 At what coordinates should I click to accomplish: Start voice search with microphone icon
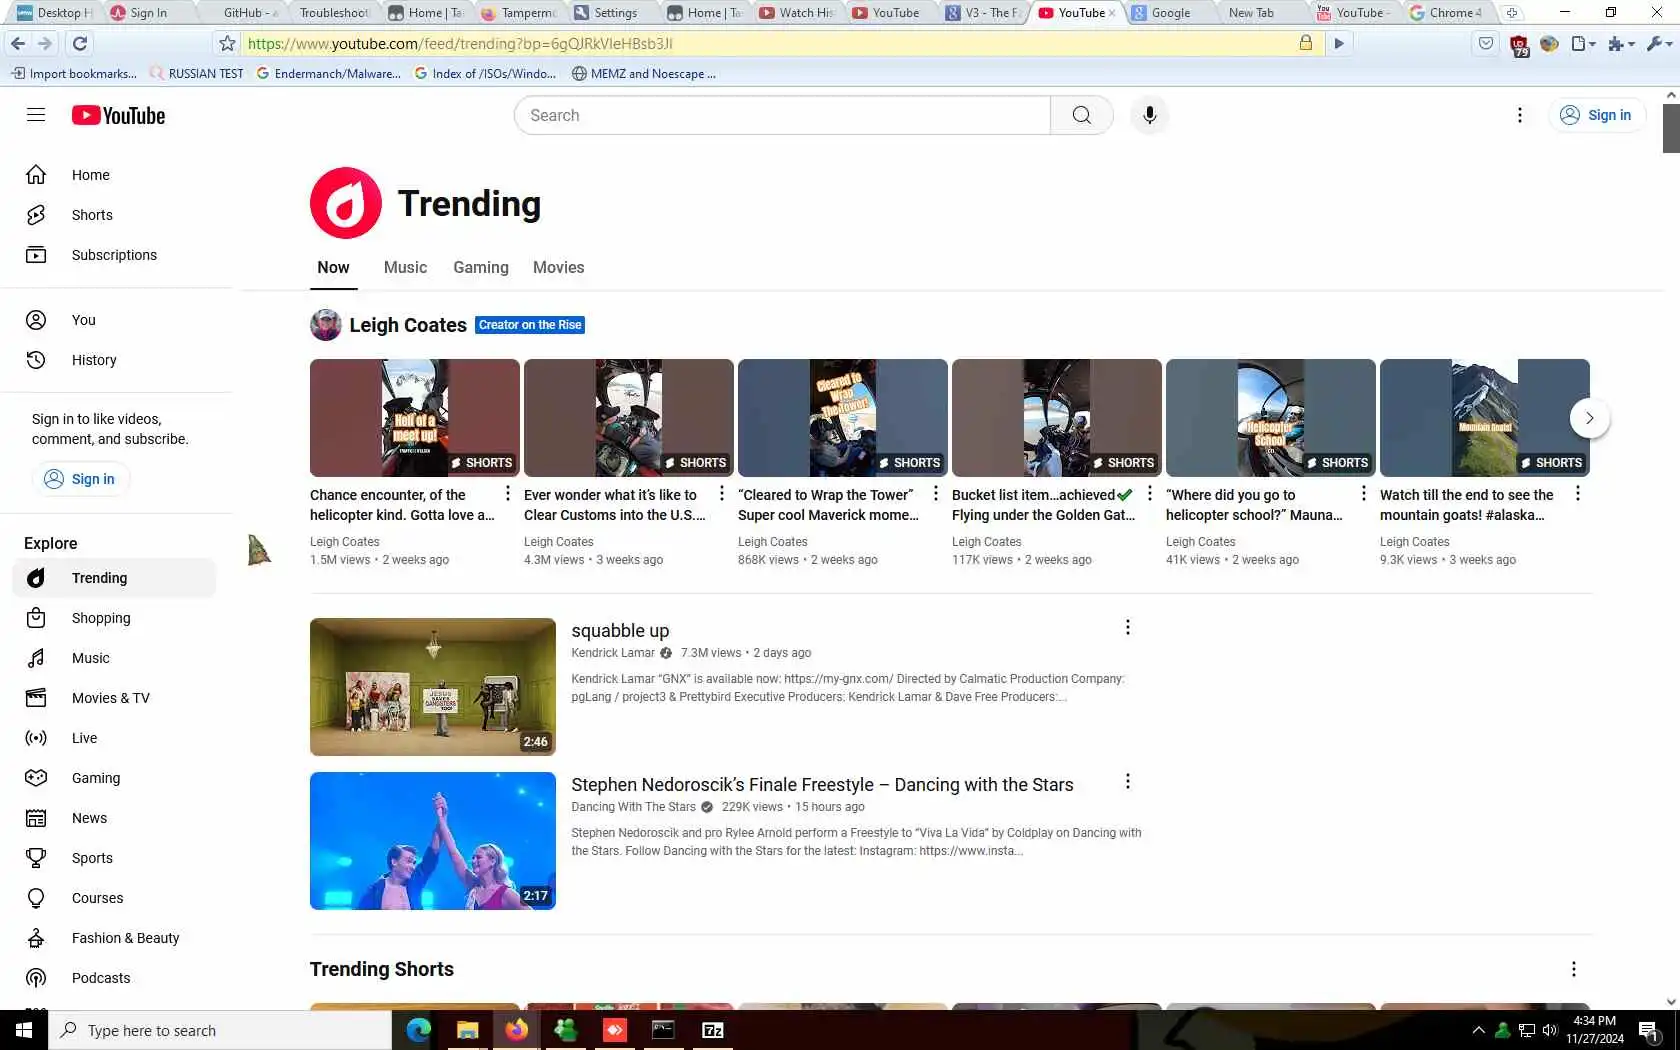(x=1149, y=115)
